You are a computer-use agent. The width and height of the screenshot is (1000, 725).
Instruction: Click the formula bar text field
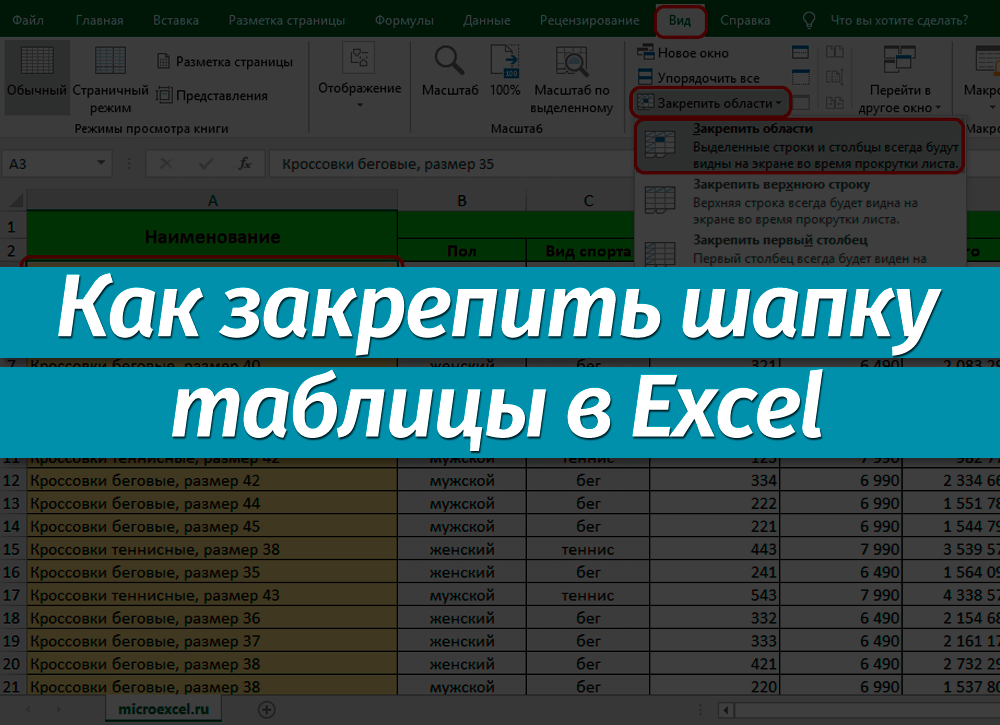tap(453, 164)
